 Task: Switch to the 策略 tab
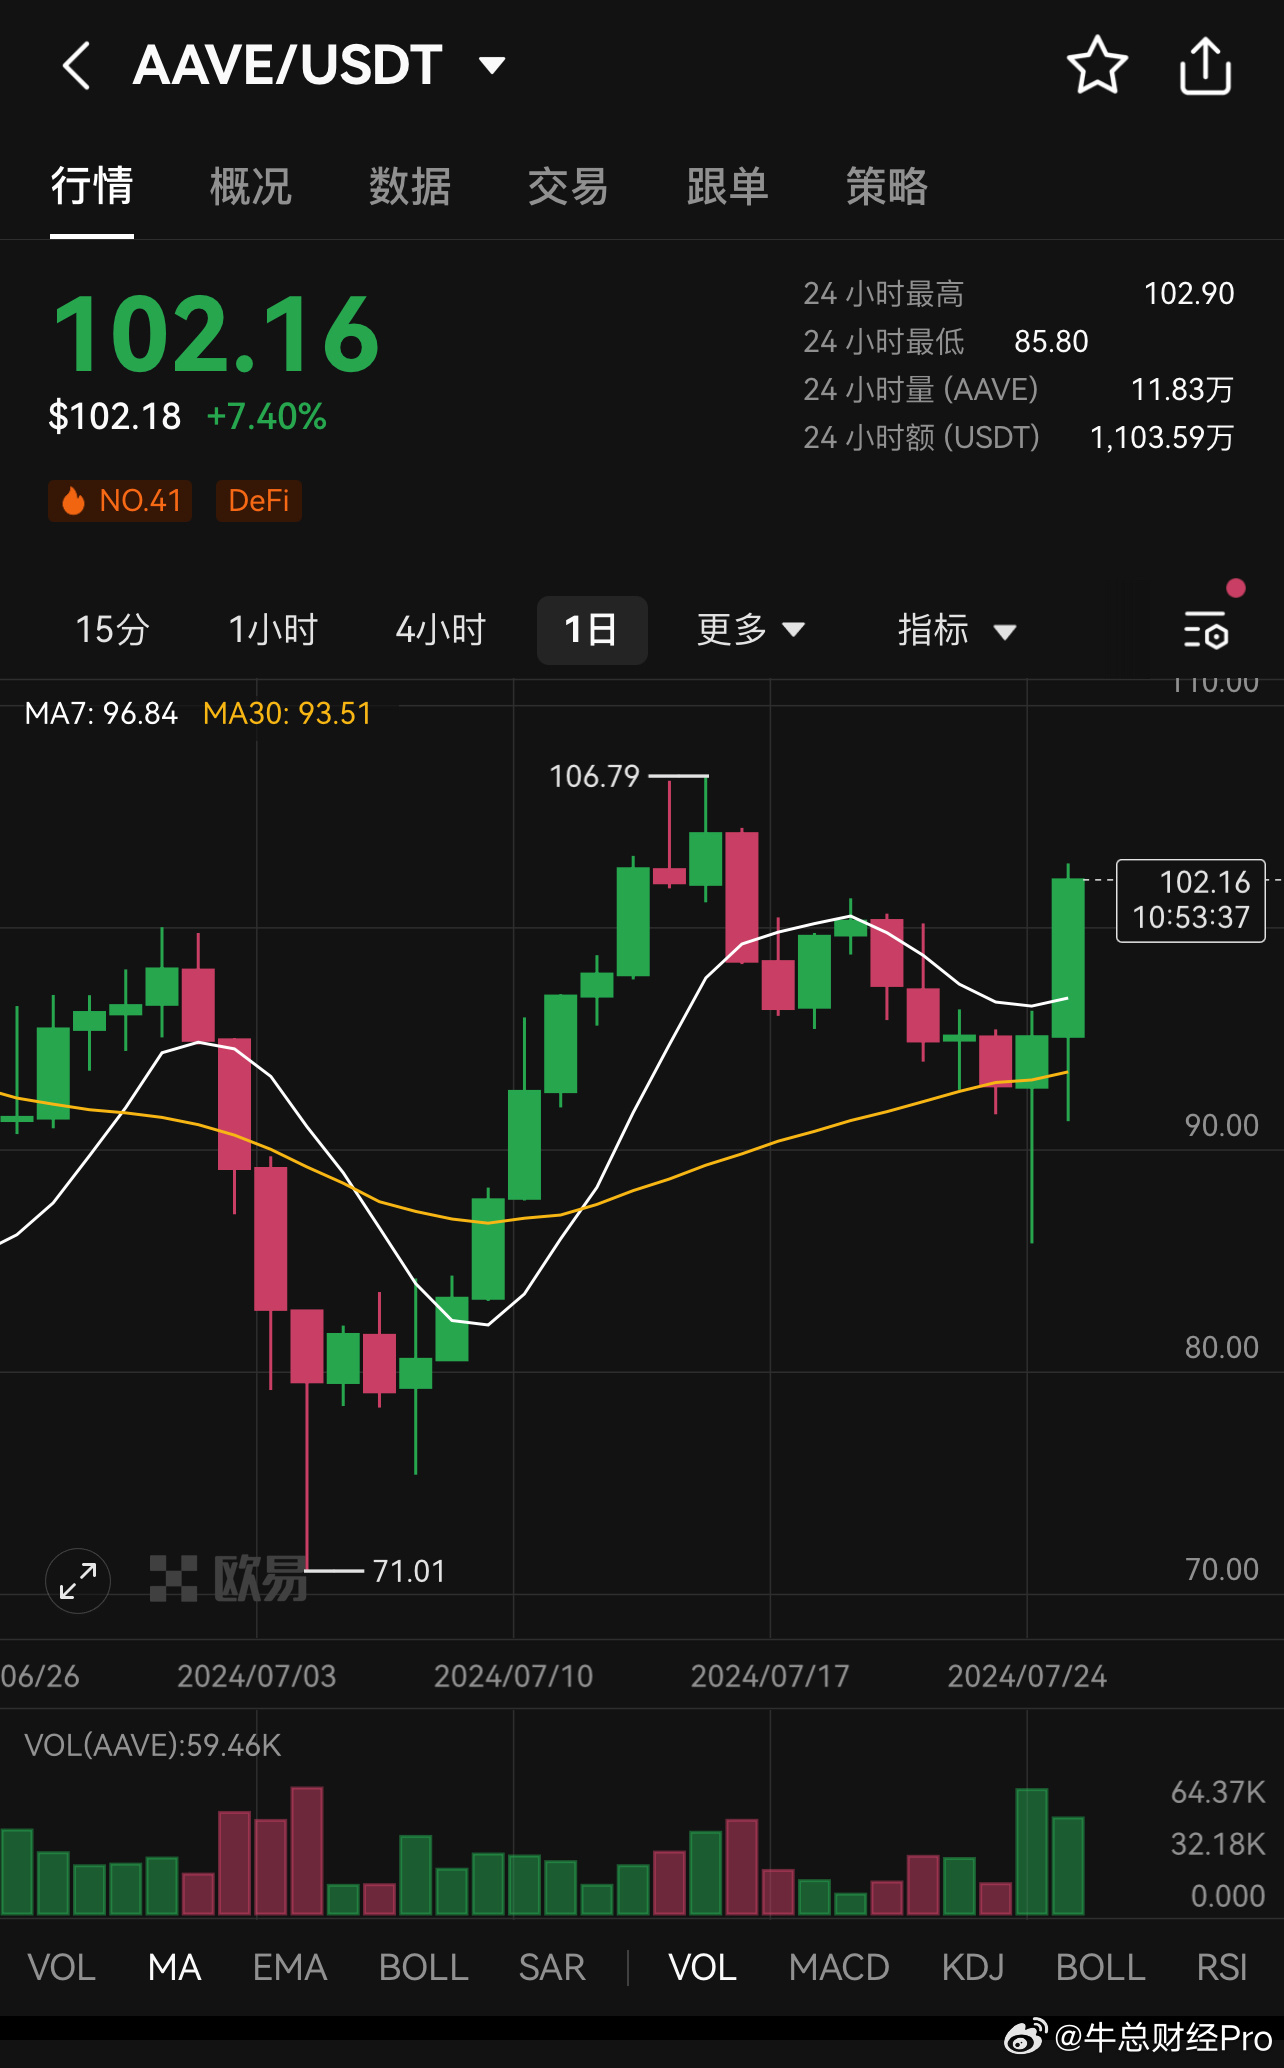point(887,186)
